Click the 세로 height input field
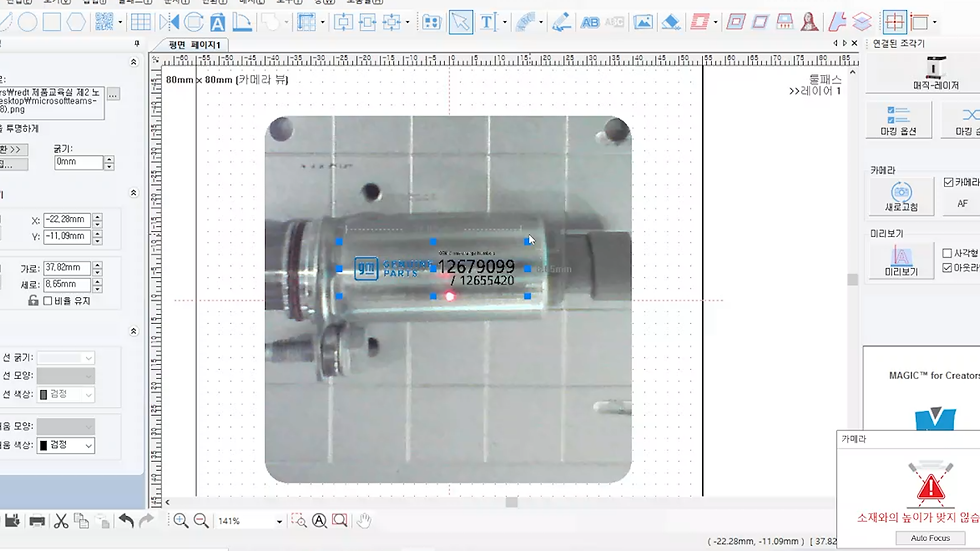This screenshot has width=980, height=551. pos(67,284)
